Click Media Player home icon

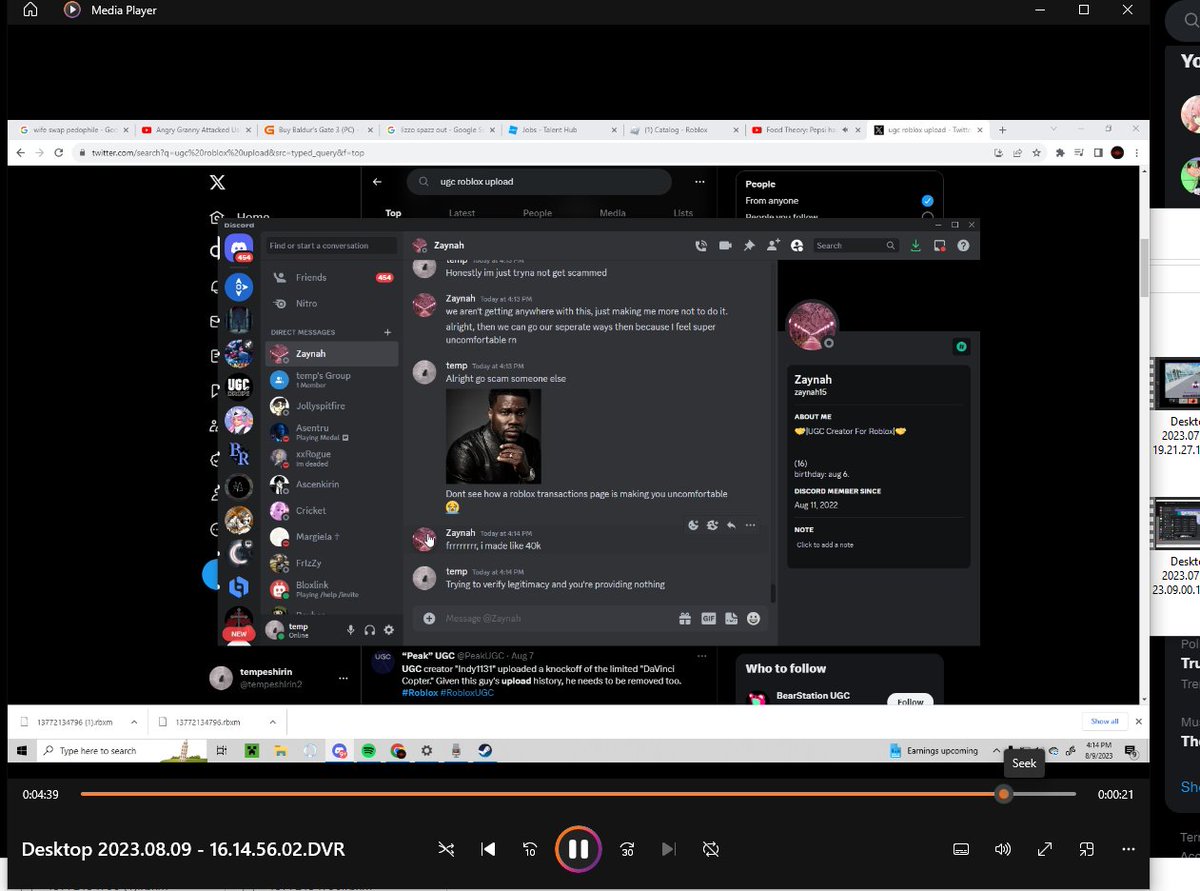pos(30,10)
